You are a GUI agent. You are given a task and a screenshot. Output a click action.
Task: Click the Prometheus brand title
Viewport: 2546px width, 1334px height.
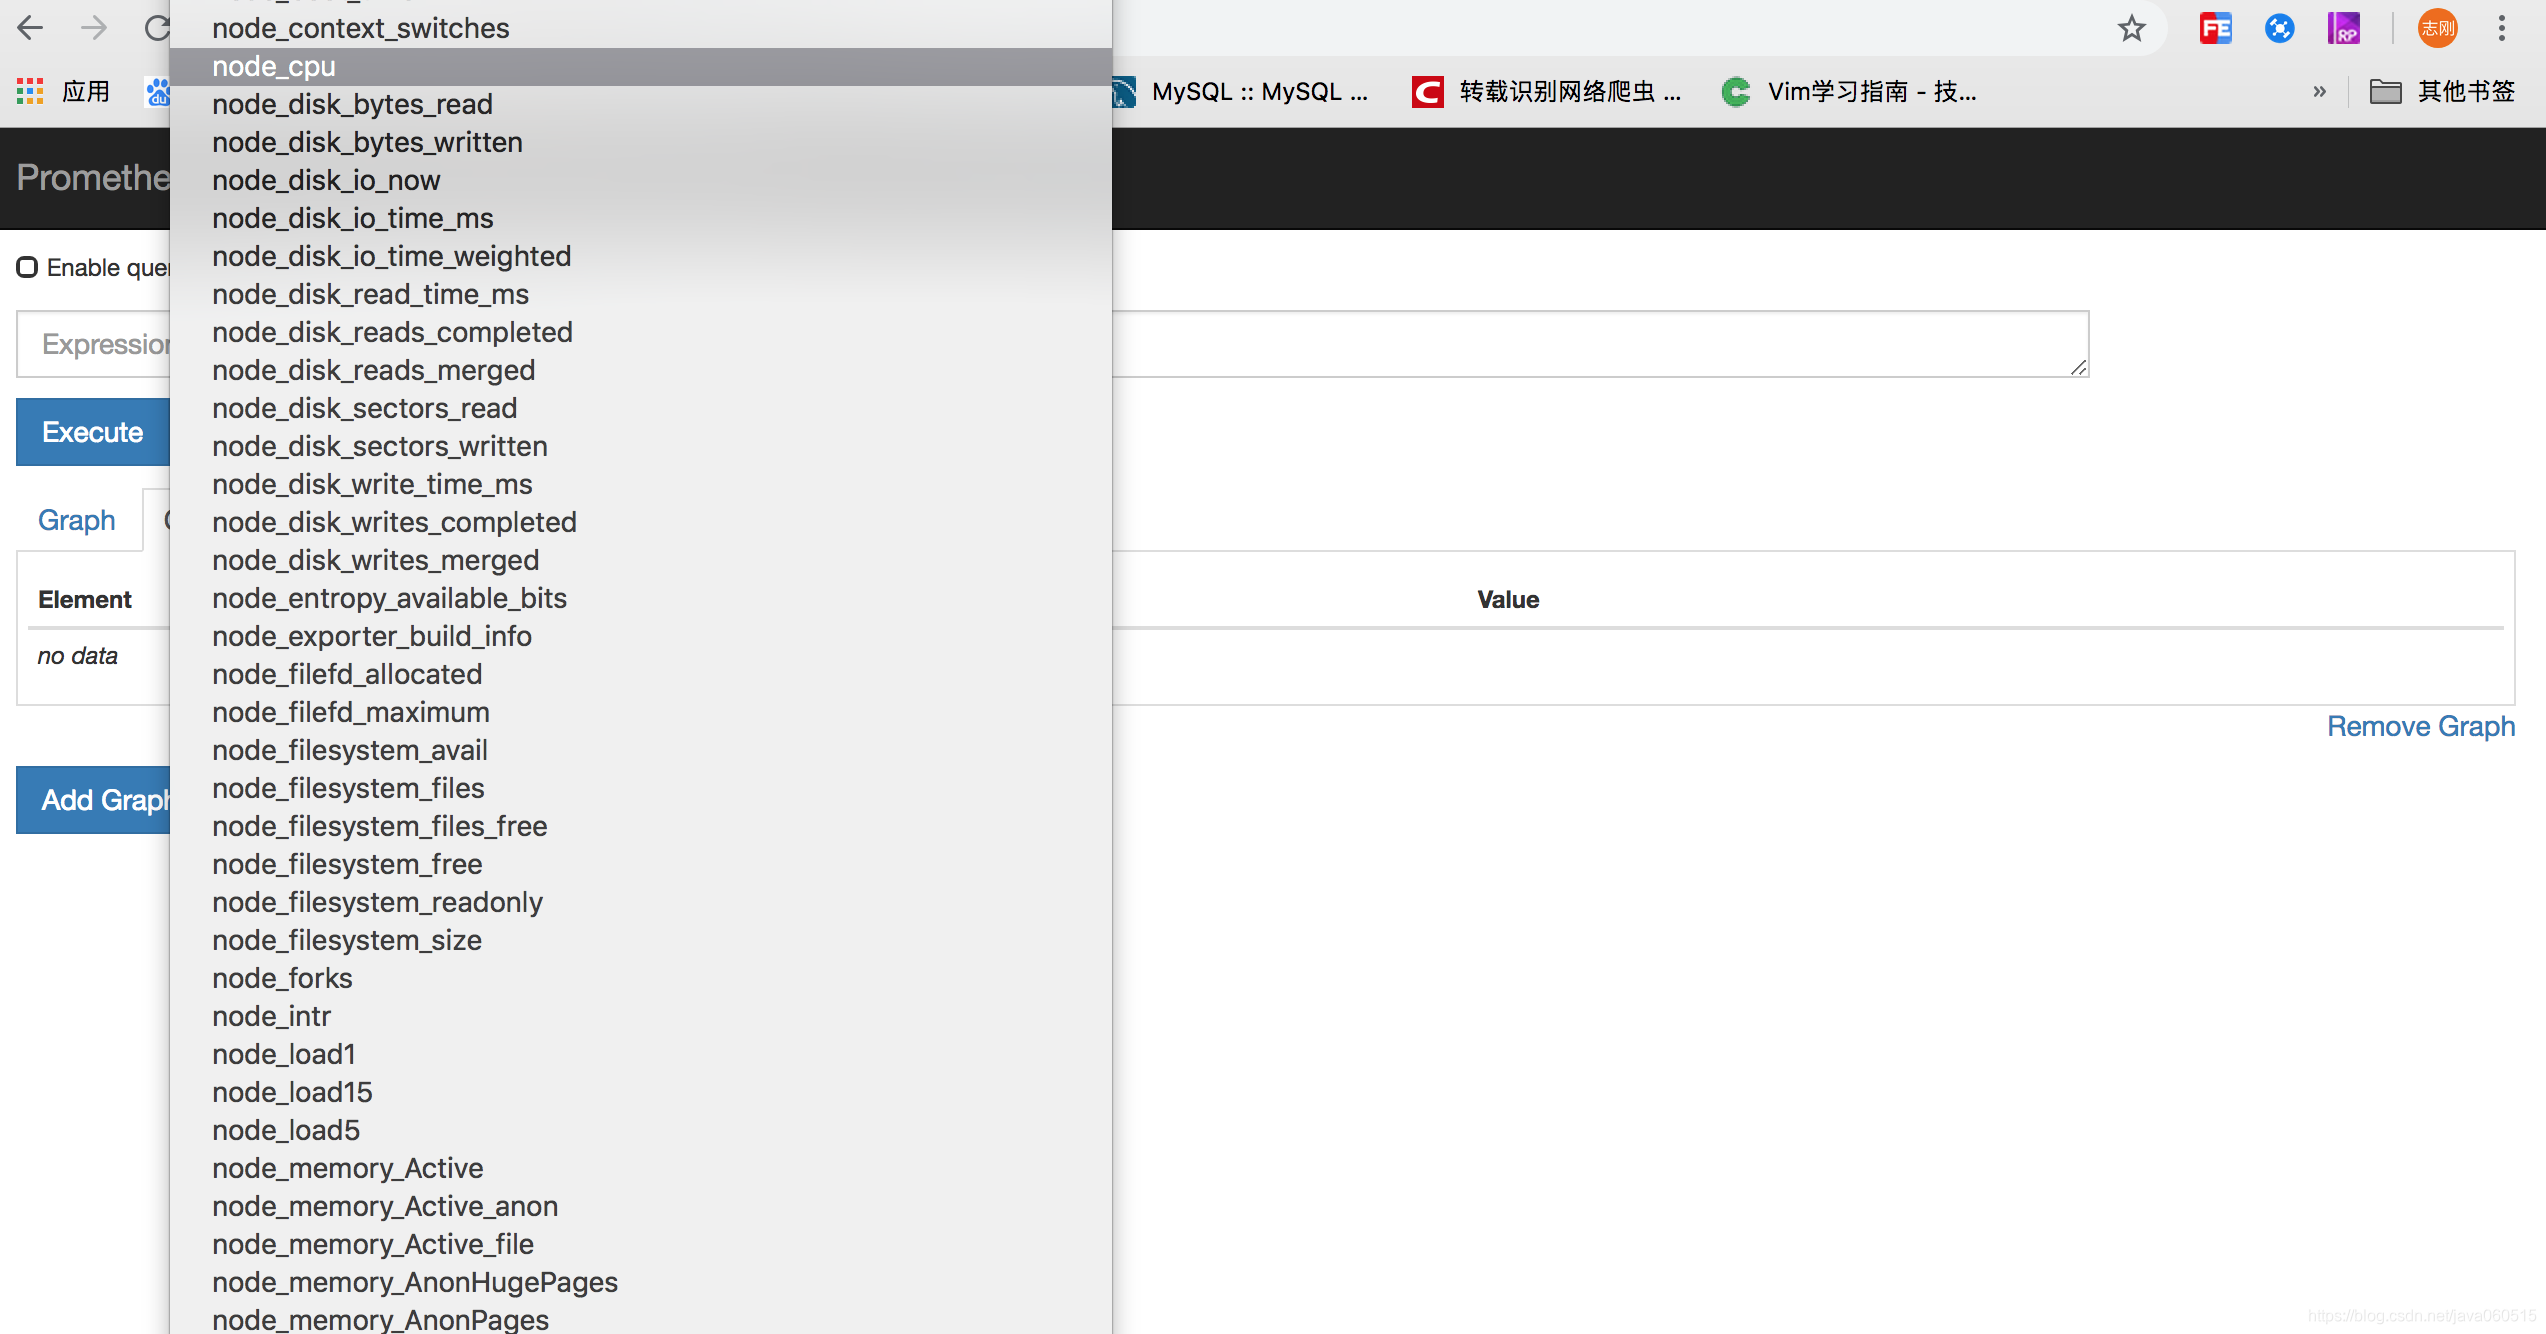(x=93, y=177)
